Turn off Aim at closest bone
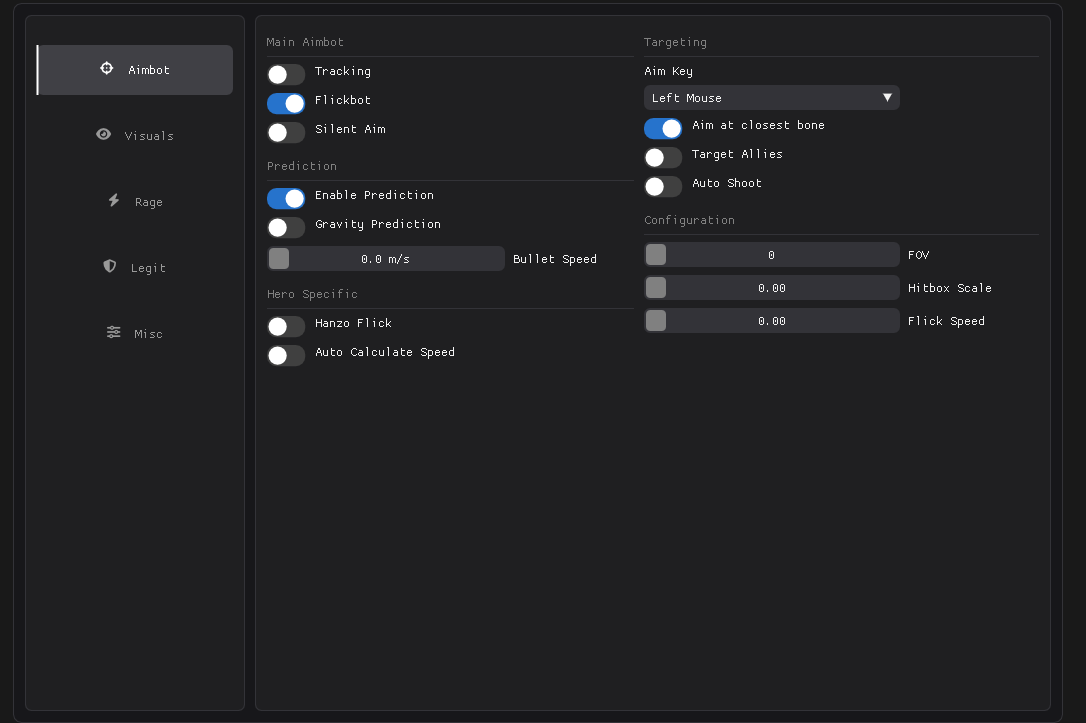This screenshot has height=723, width=1086. click(x=663, y=128)
